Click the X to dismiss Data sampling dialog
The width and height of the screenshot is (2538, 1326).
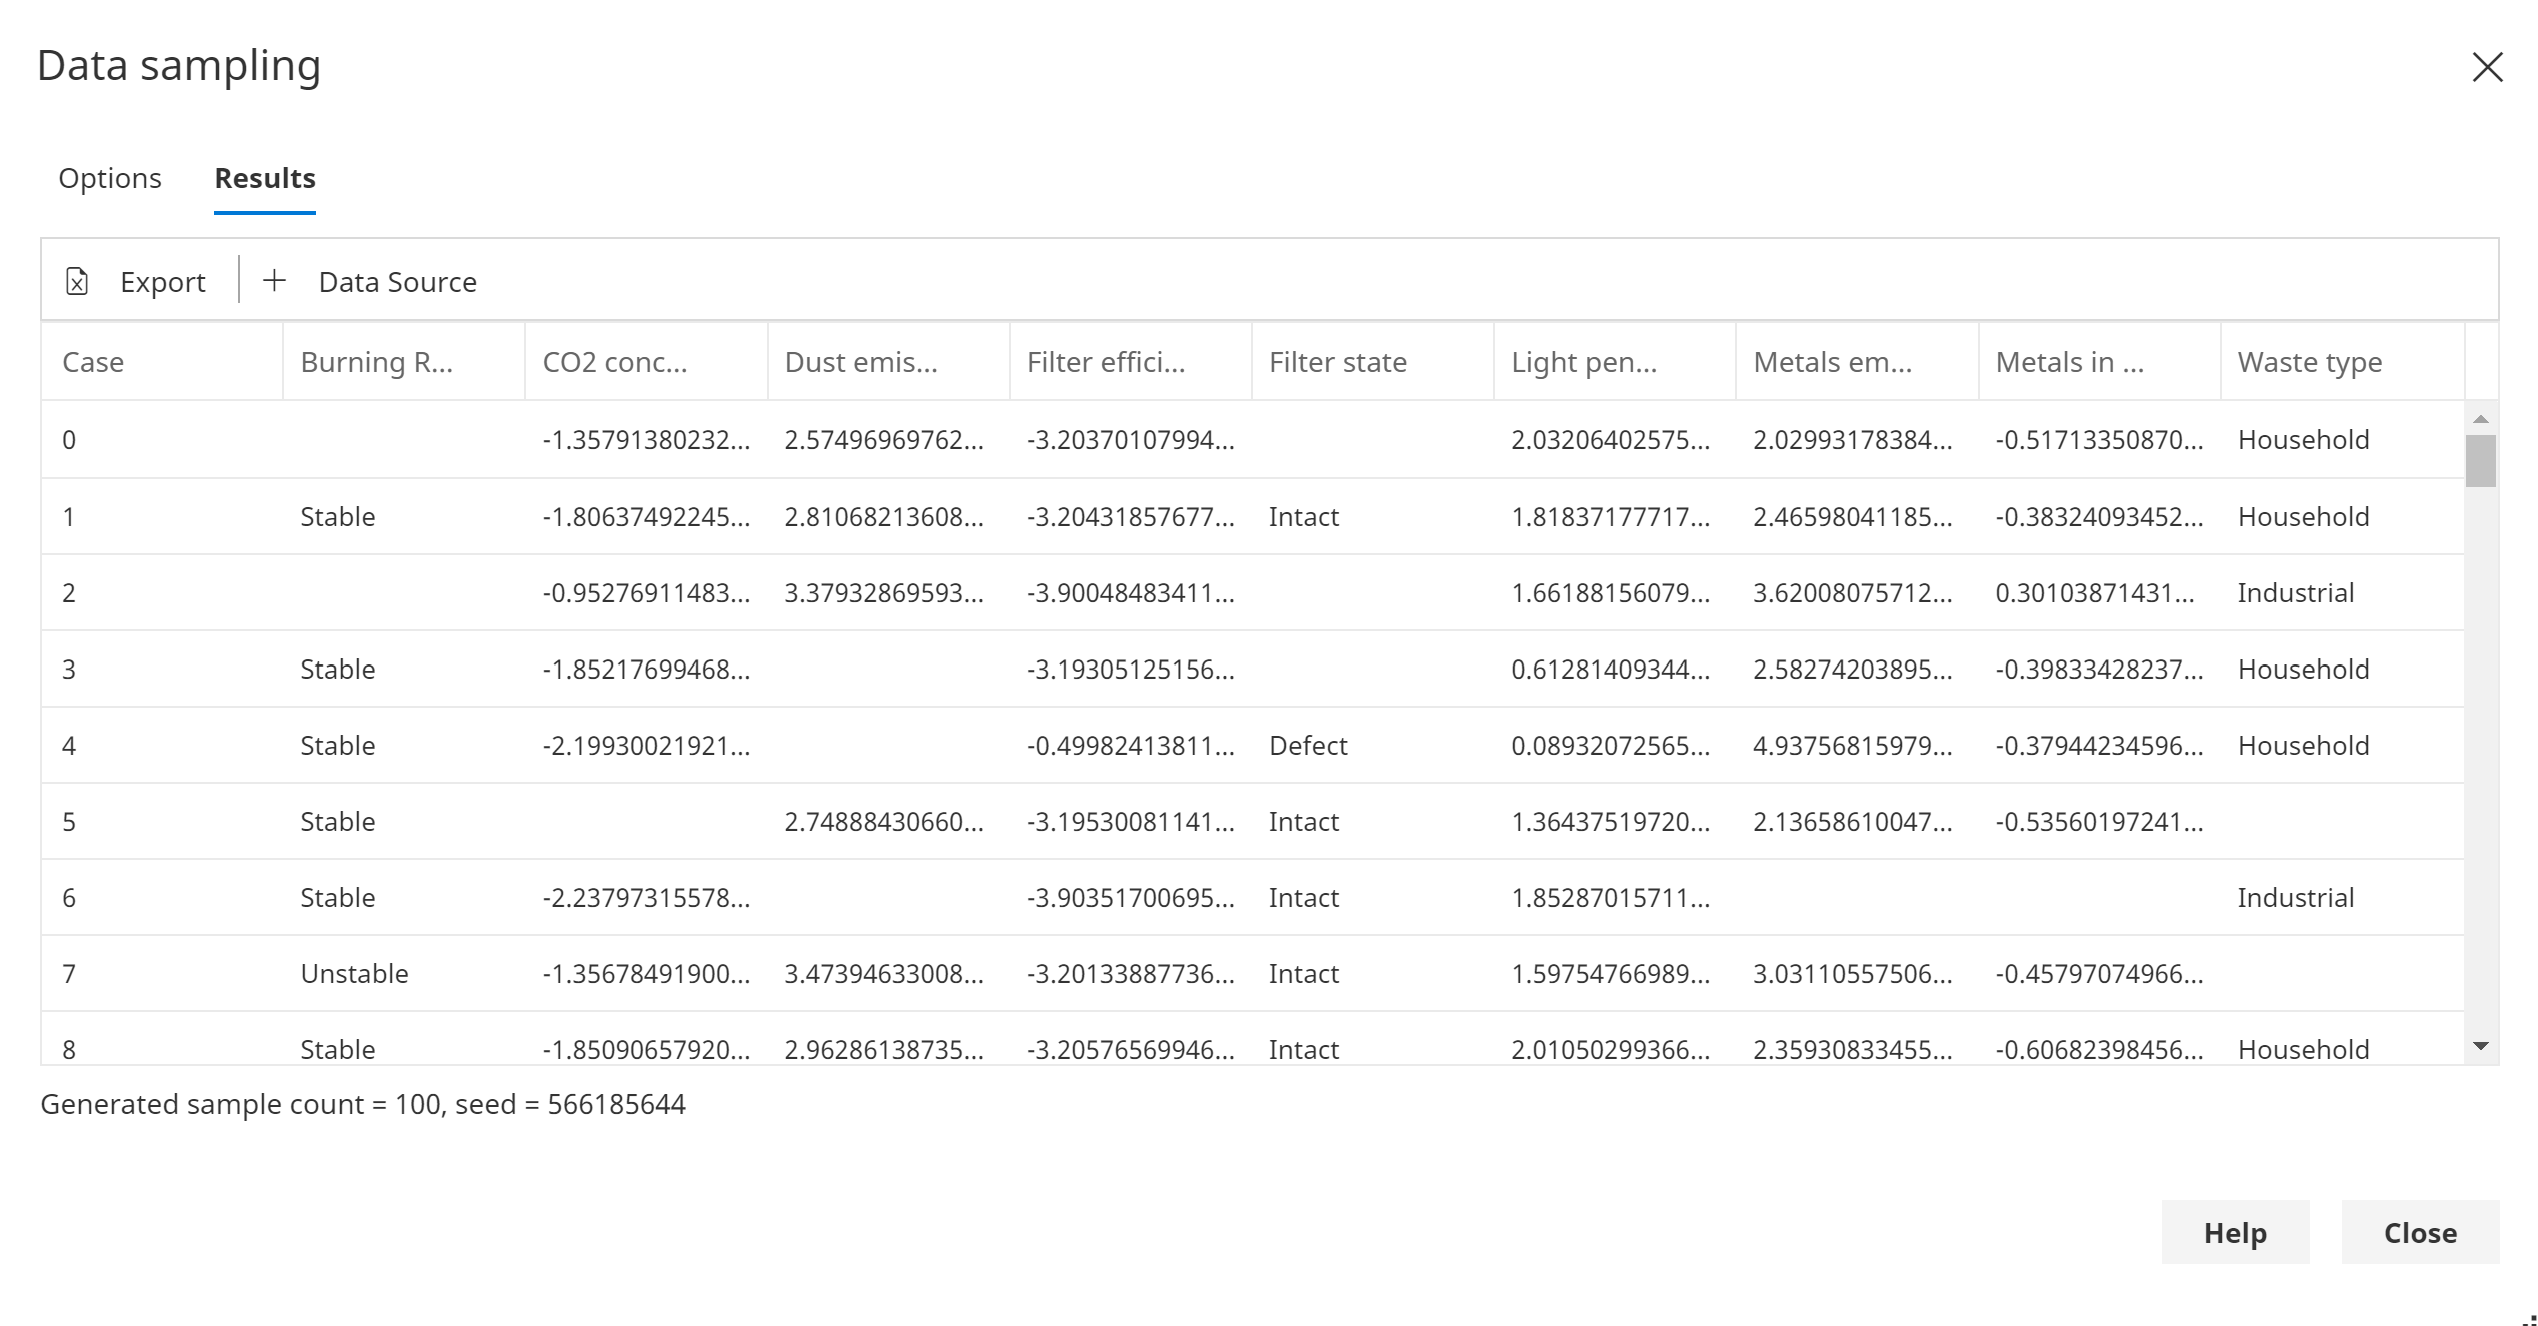pyautogui.click(x=2487, y=67)
